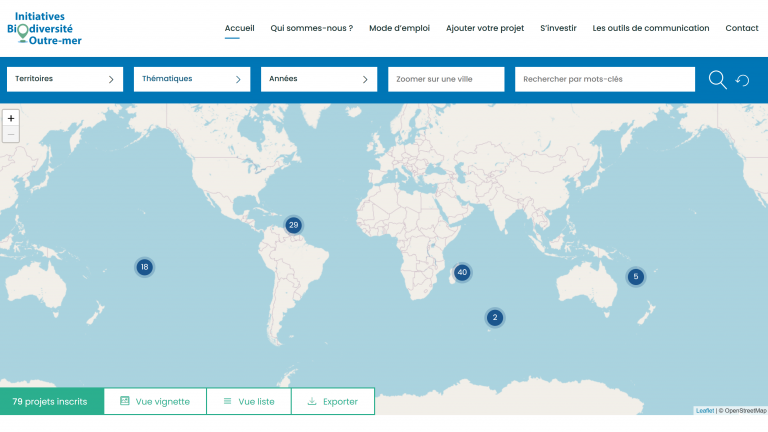
Task: Click the Exporter button
Action: (x=332, y=401)
